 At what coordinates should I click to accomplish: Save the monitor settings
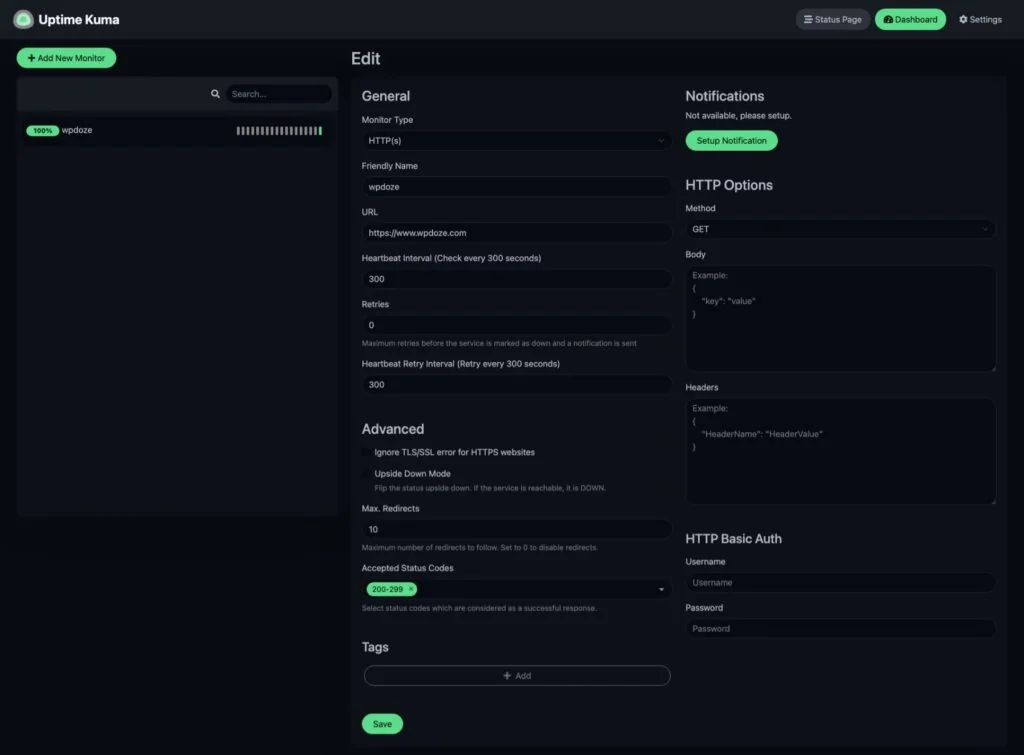coord(382,723)
